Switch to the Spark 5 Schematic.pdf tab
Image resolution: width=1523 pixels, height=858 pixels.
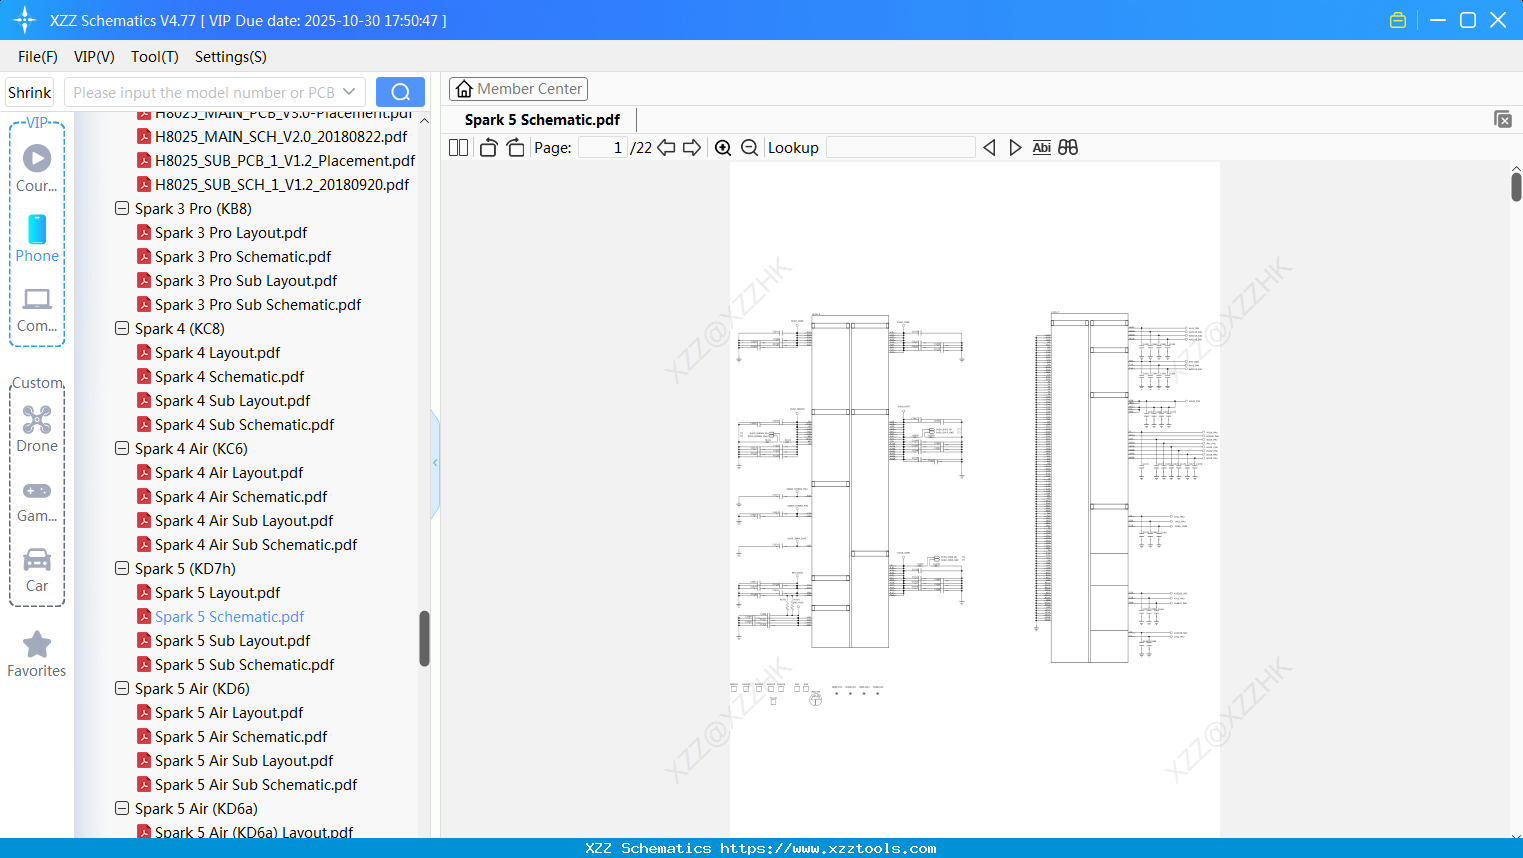point(541,119)
